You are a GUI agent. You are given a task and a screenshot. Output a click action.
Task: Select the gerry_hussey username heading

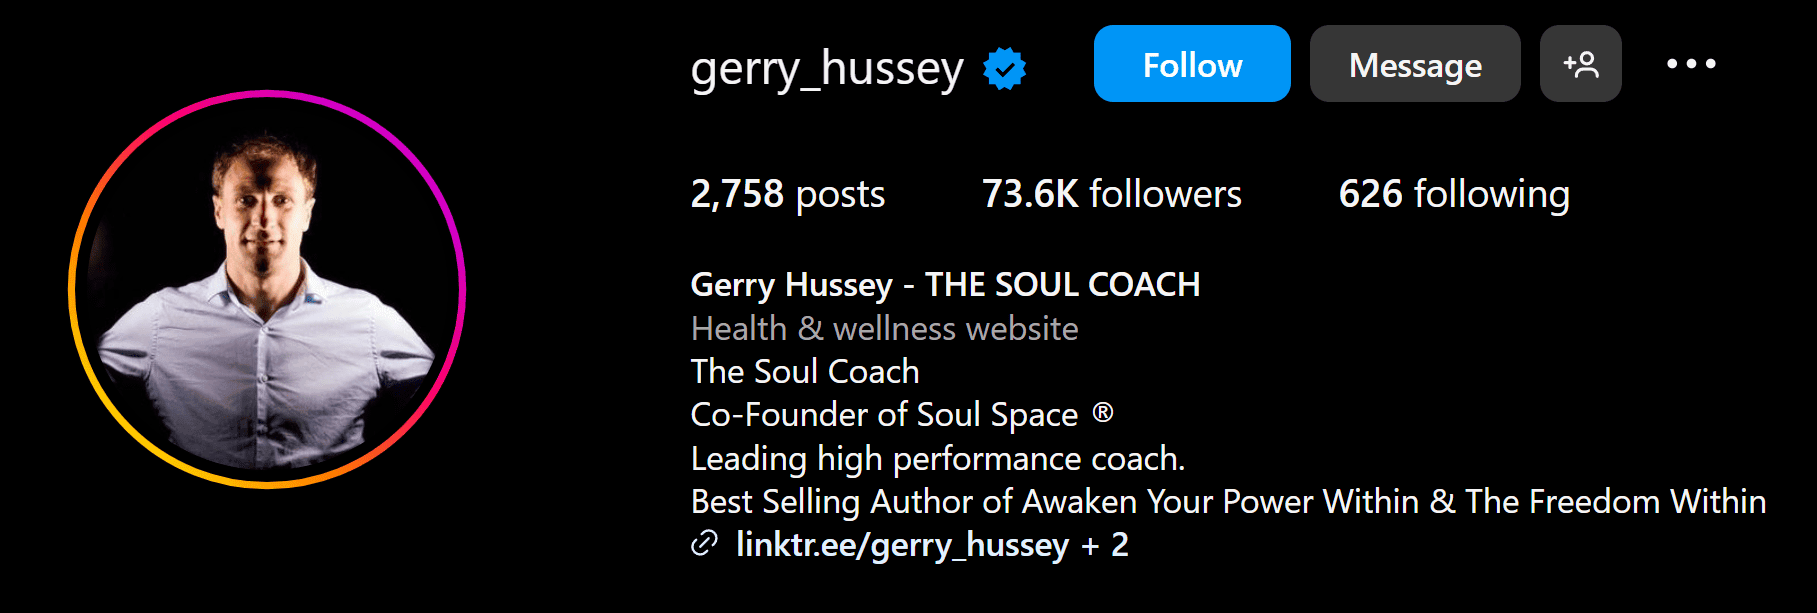click(x=827, y=69)
